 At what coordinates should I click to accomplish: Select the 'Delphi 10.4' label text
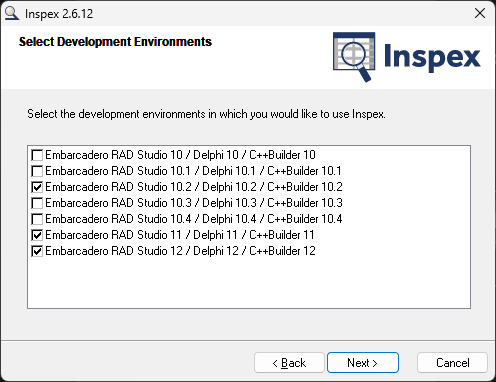point(229,219)
